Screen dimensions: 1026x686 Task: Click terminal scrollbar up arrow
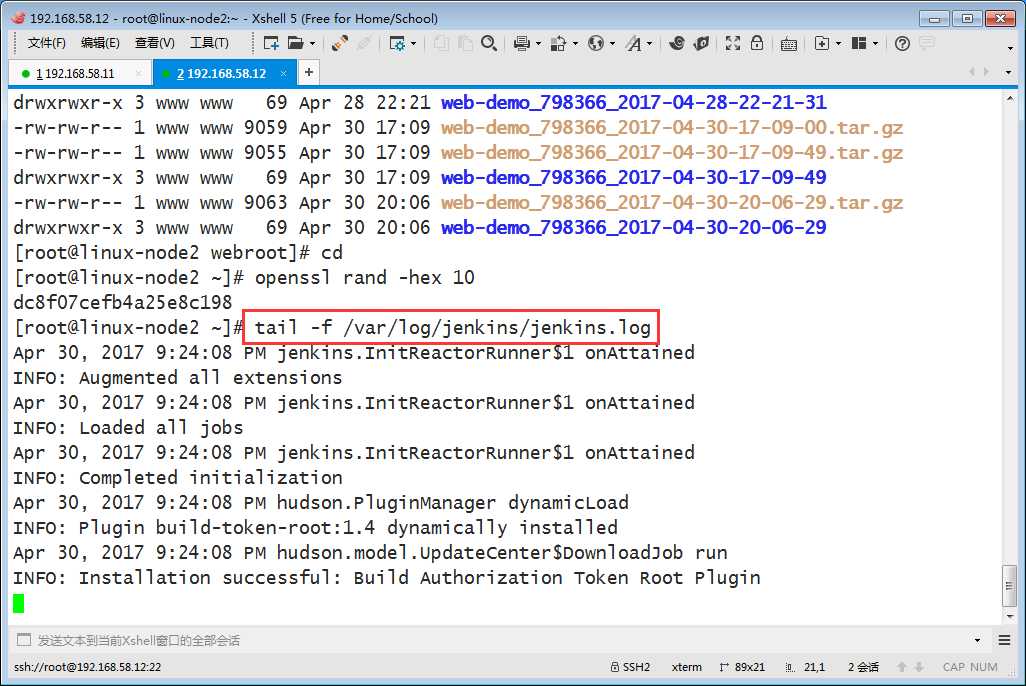(1010, 98)
